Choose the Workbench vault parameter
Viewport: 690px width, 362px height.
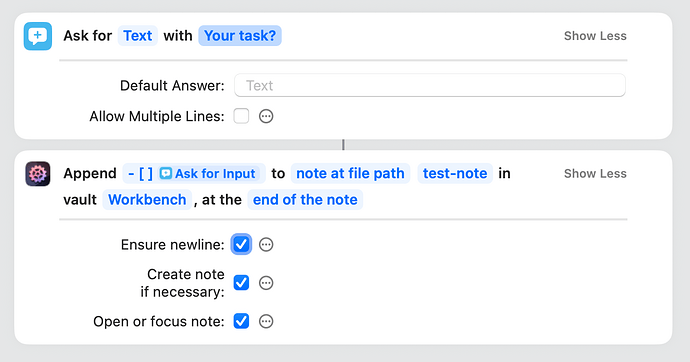(x=147, y=200)
